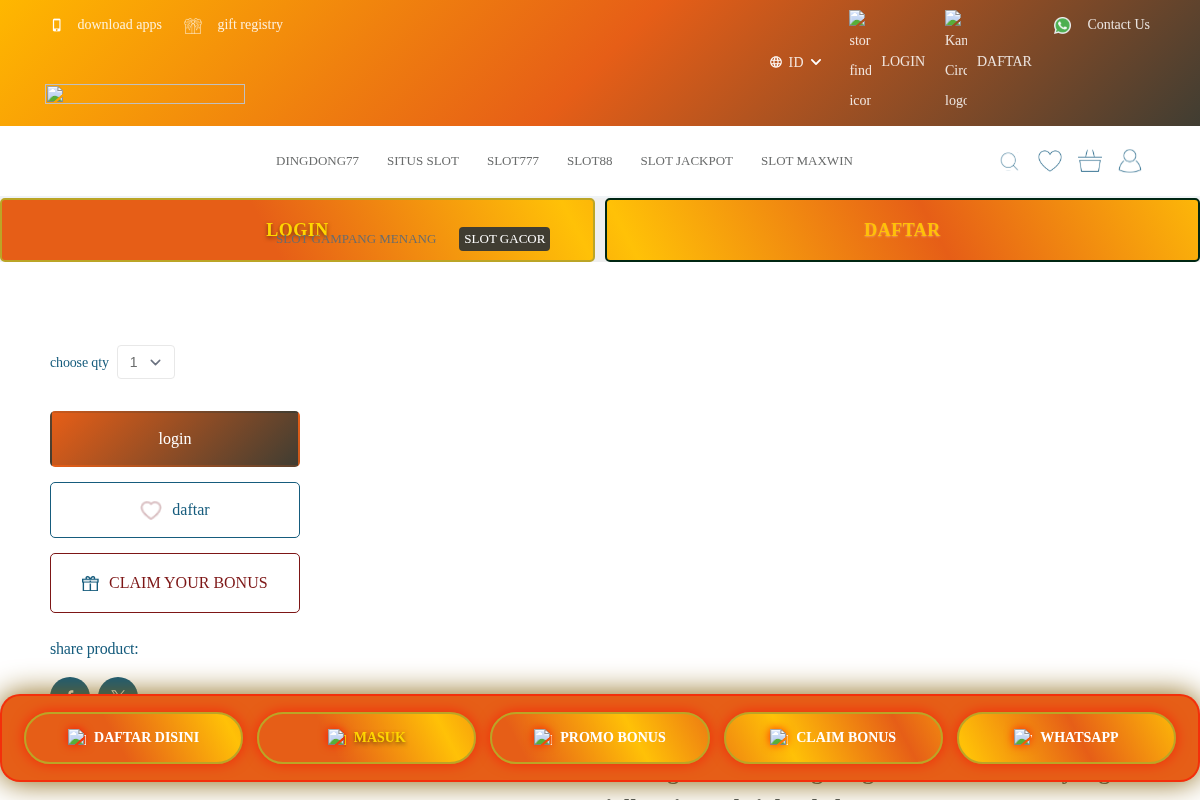Viewport: 1200px width, 800px height.
Task: Click the DAFTAR link in the header
Action: pos(1004,62)
